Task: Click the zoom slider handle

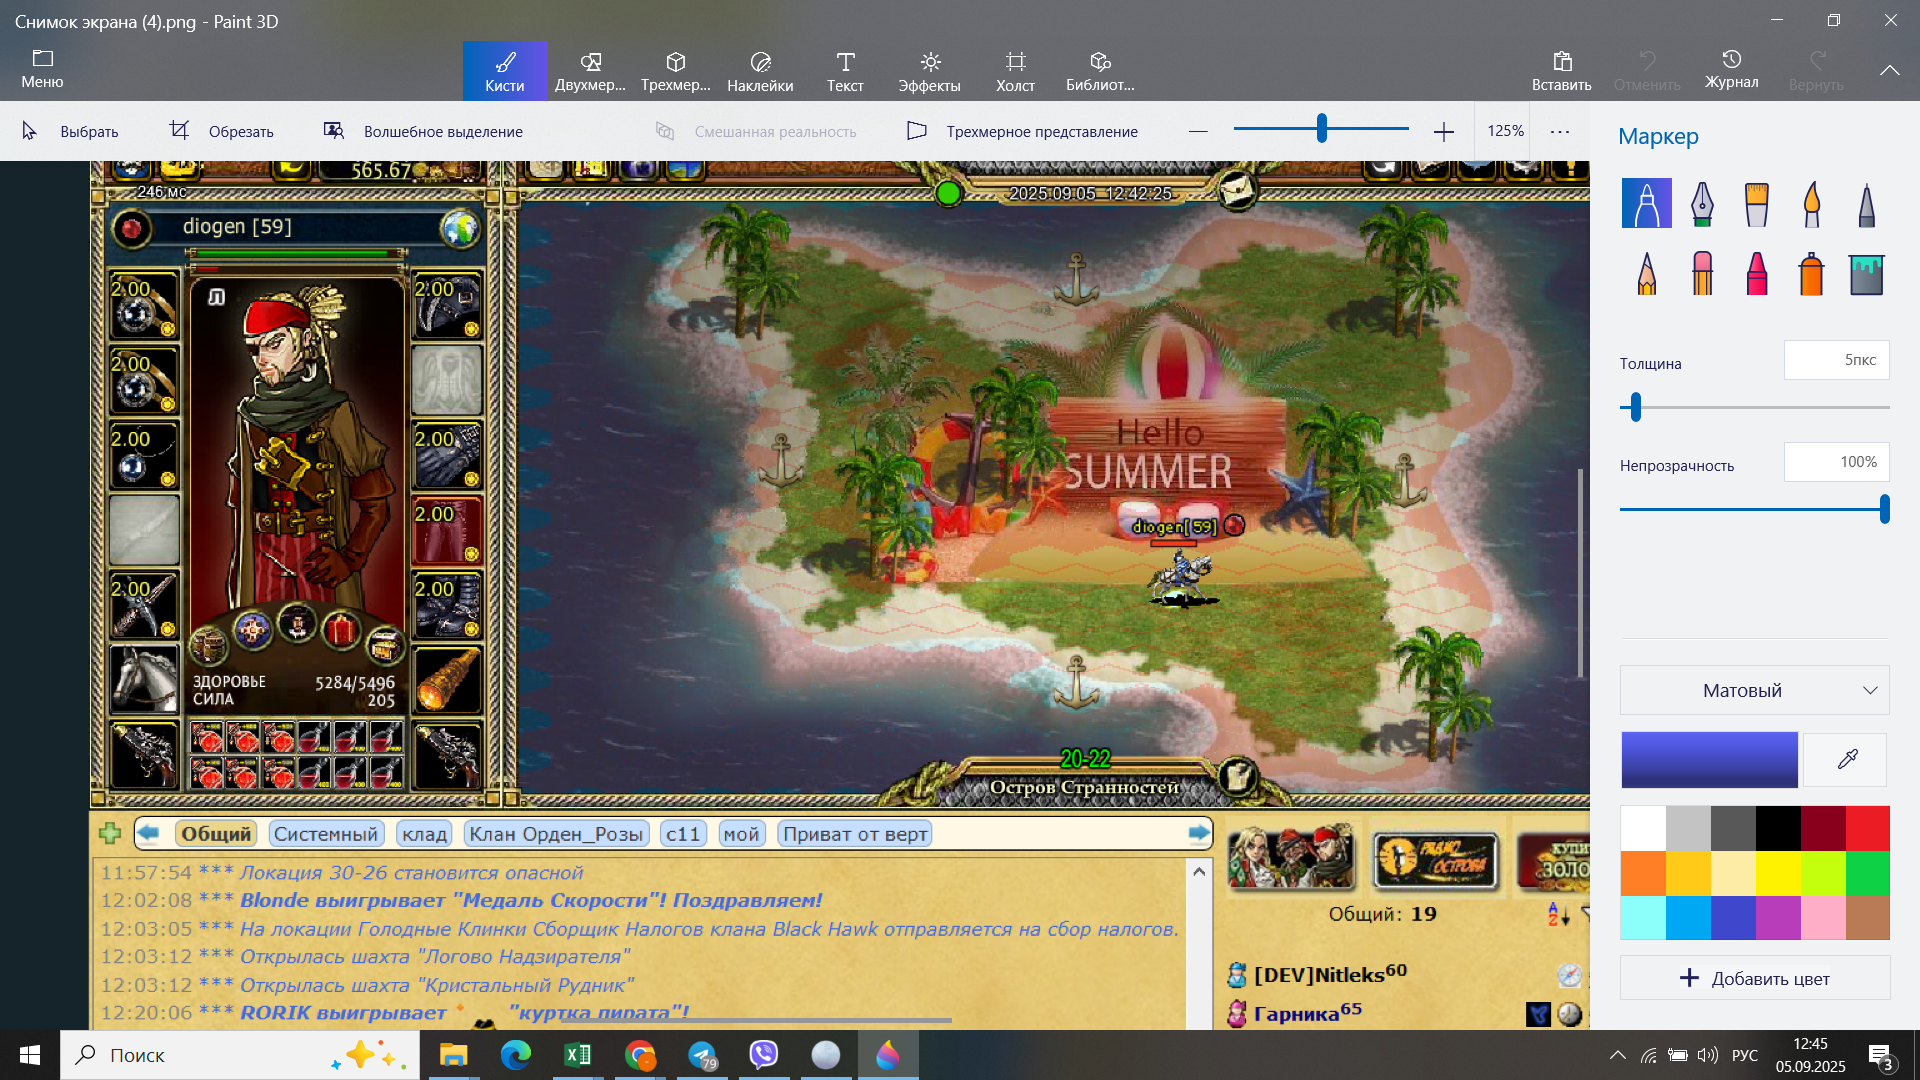Action: point(1321,128)
